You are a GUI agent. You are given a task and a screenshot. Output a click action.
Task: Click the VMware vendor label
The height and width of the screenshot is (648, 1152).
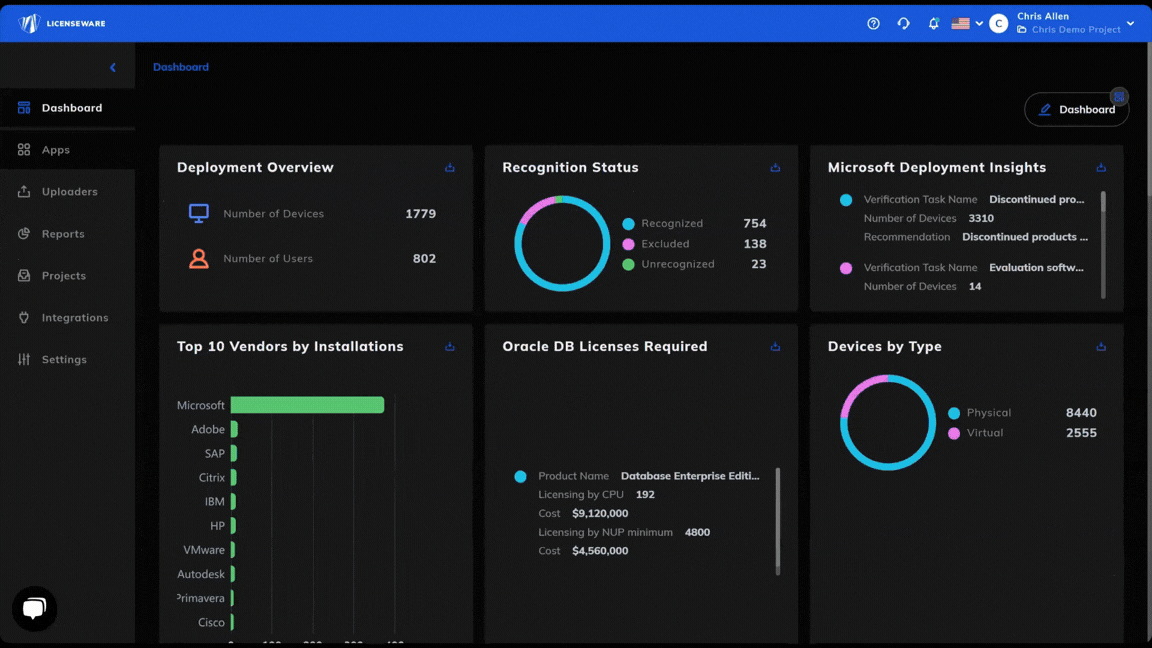tap(204, 550)
